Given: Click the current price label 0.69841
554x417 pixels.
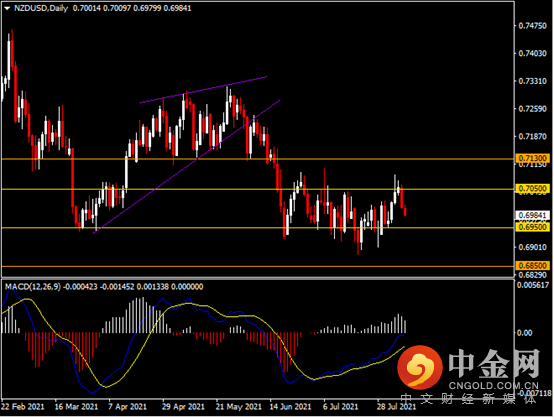Looking at the screenshot, I should click(532, 215).
